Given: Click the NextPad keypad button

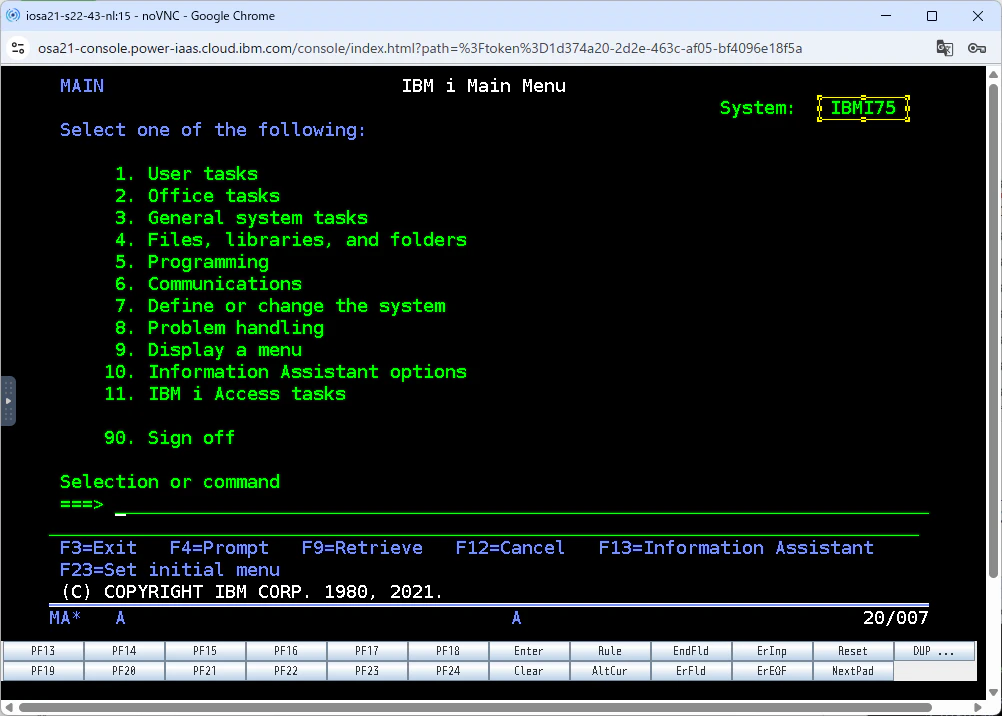Looking at the screenshot, I should (853, 671).
